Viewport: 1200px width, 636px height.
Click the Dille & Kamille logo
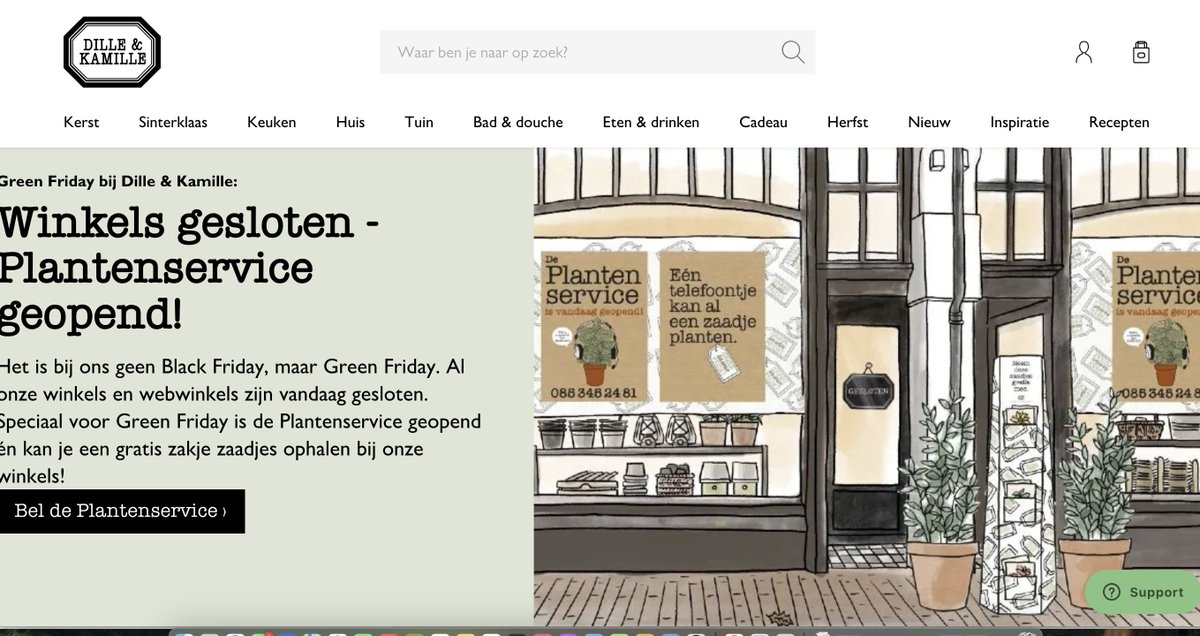point(112,52)
